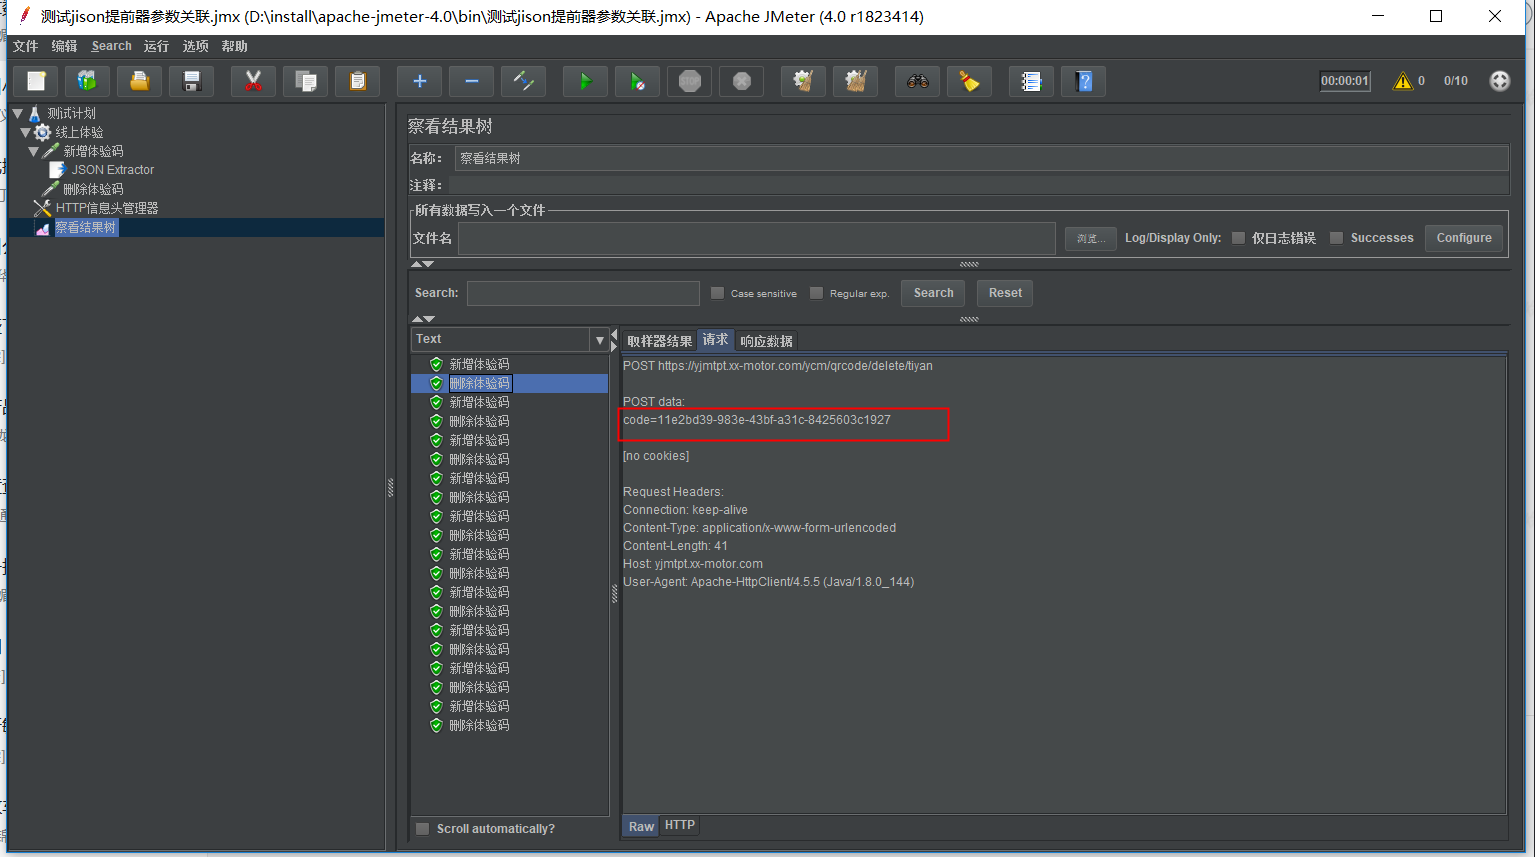The width and height of the screenshot is (1535, 857).
Task: Collapse the 线上体验 thread group node
Action: pos(26,132)
